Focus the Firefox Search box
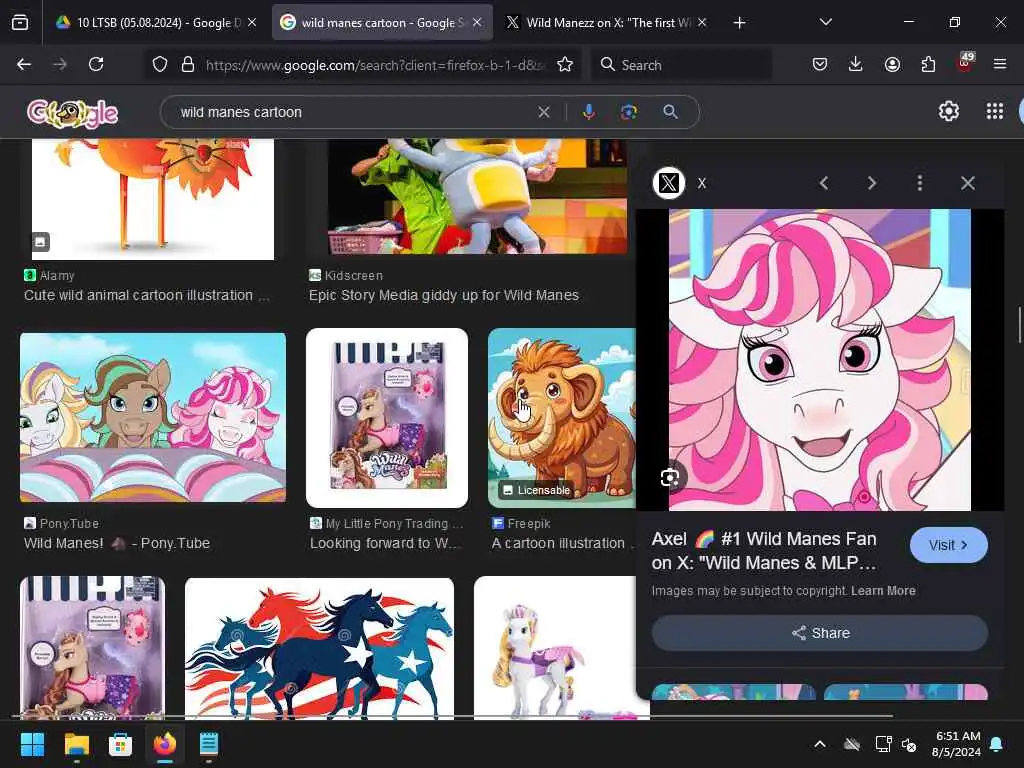 (682, 65)
